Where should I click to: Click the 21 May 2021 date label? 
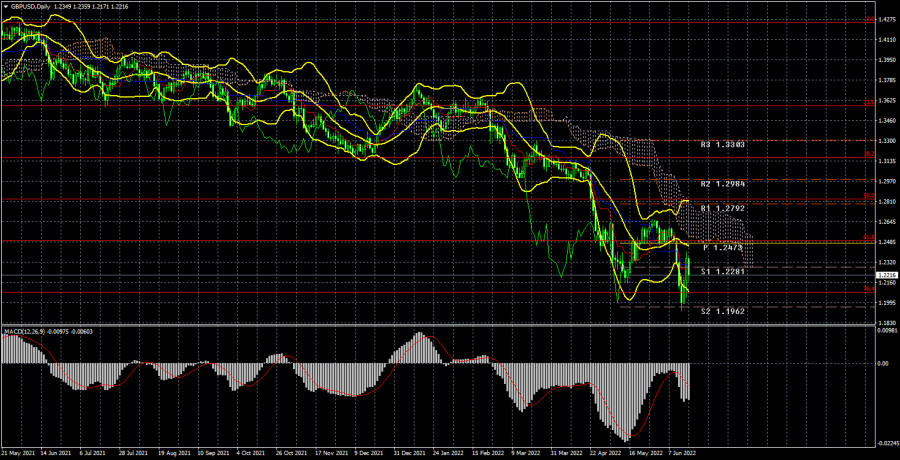(18, 453)
